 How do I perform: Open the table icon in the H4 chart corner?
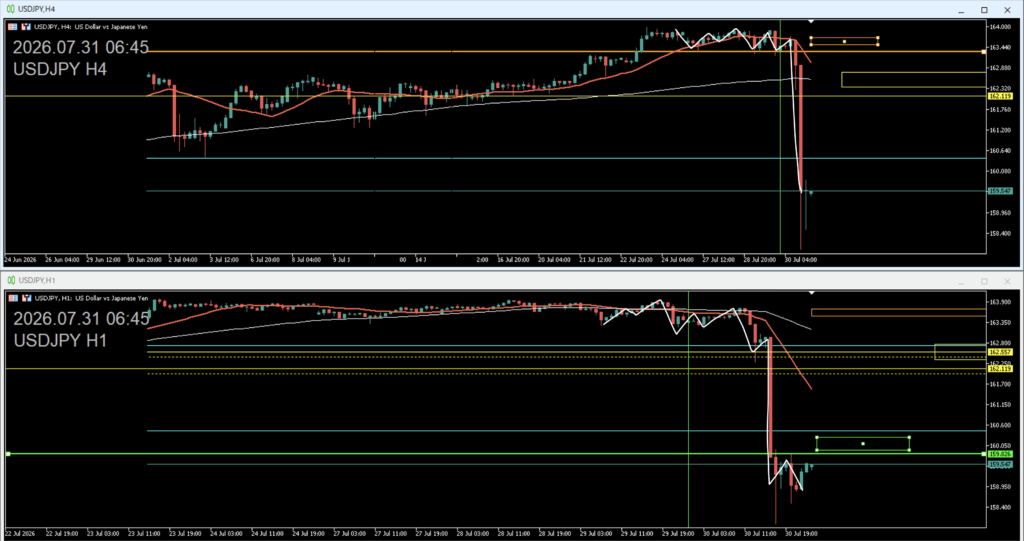[x=12, y=27]
